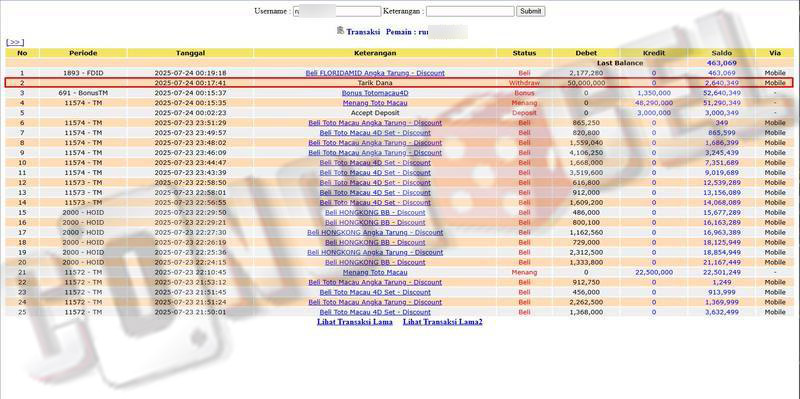This screenshot has height=399, width=800.
Task: Open the >> next page link
Action: 15,42
